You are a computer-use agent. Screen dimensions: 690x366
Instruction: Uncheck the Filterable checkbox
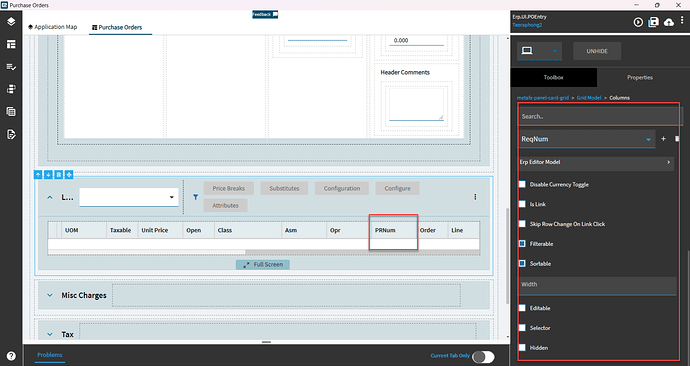tap(522, 244)
